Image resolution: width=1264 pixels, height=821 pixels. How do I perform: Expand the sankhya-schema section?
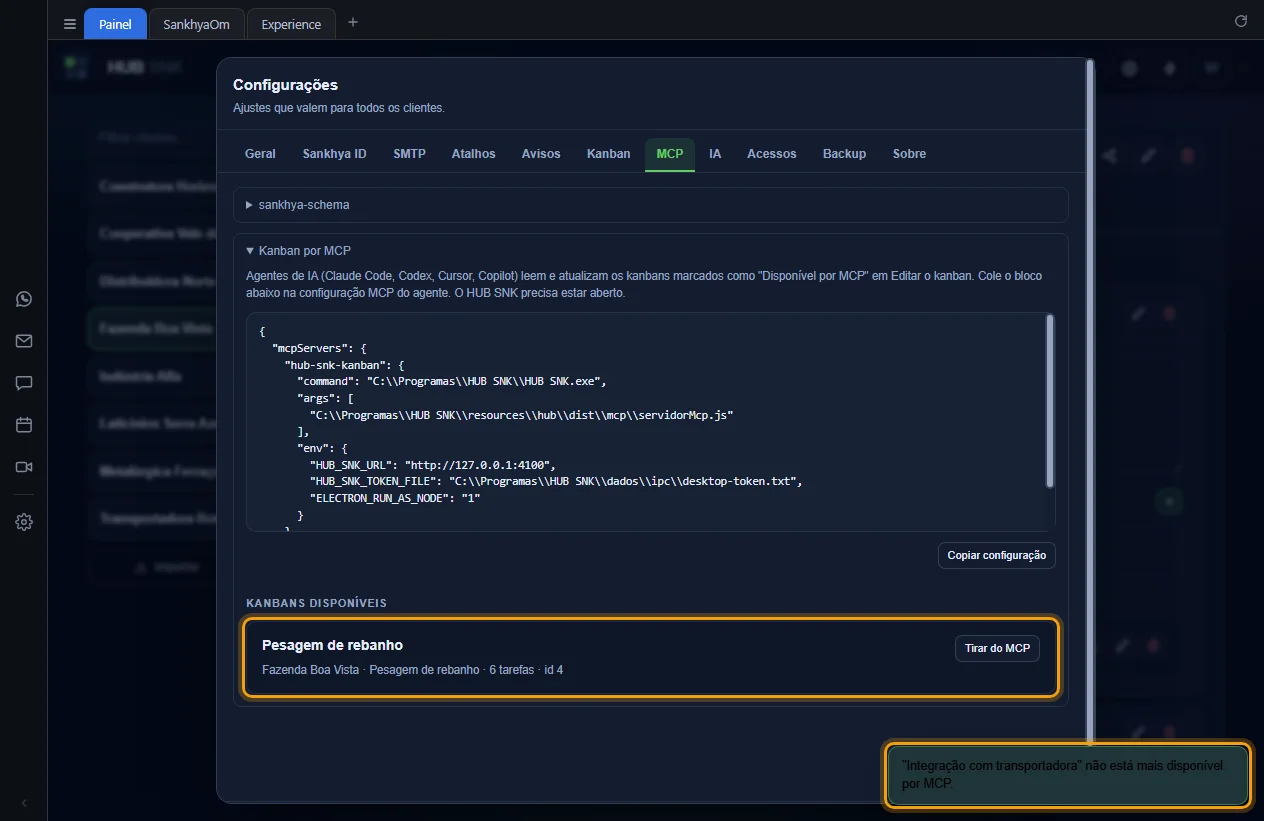pyautogui.click(x=651, y=205)
